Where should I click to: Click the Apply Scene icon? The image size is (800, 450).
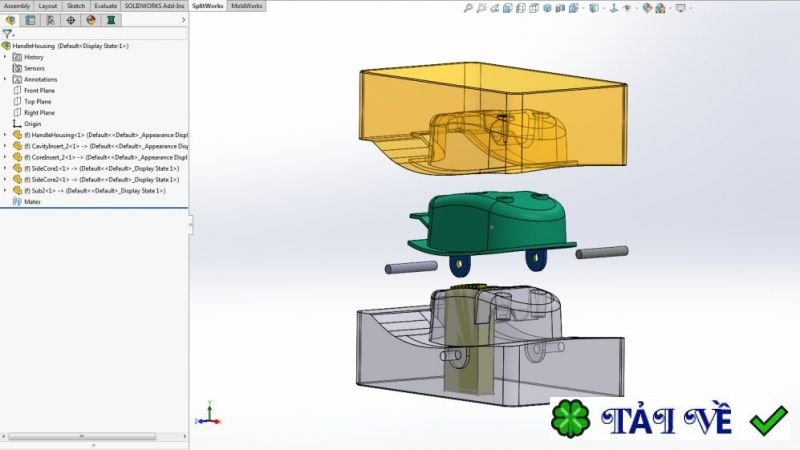click(x=661, y=8)
